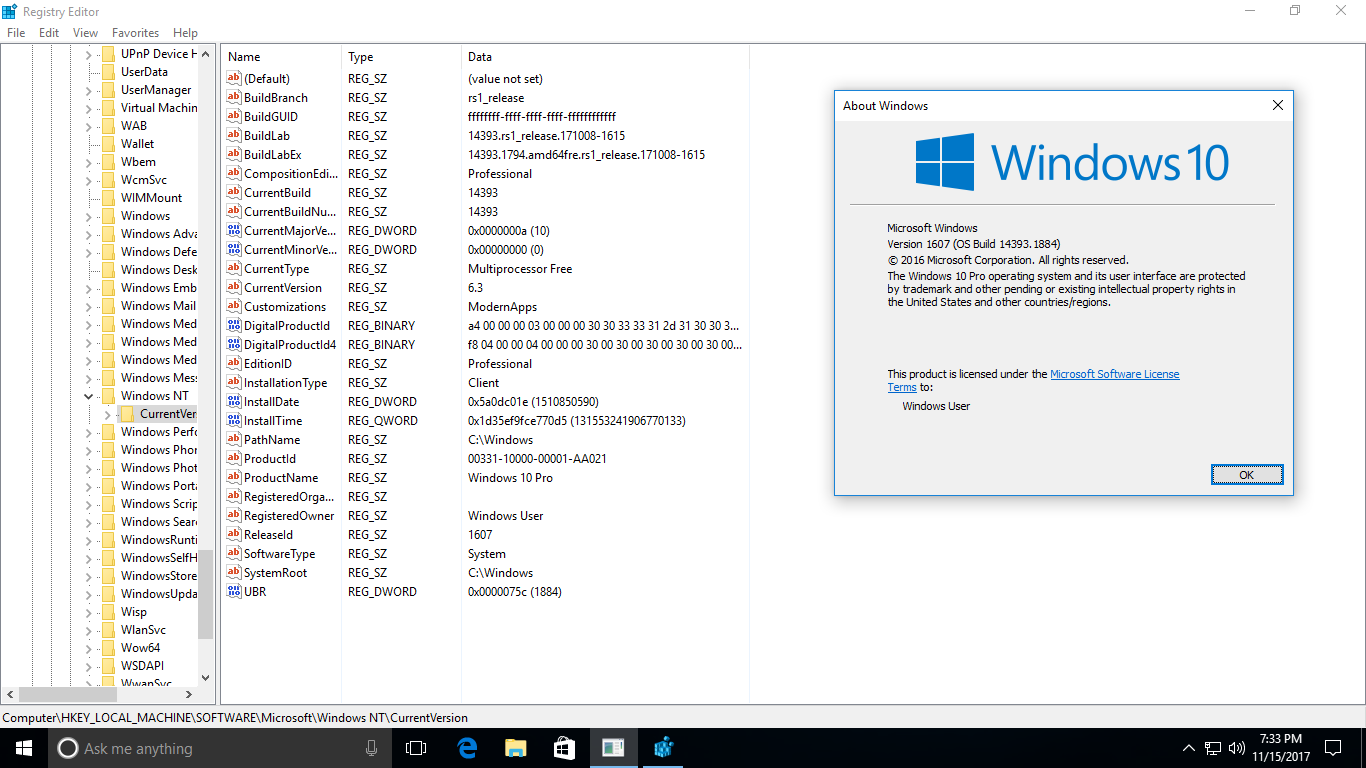This screenshot has width=1366, height=768.
Task: Click the ProductName string value icon
Action: coord(234,478)
